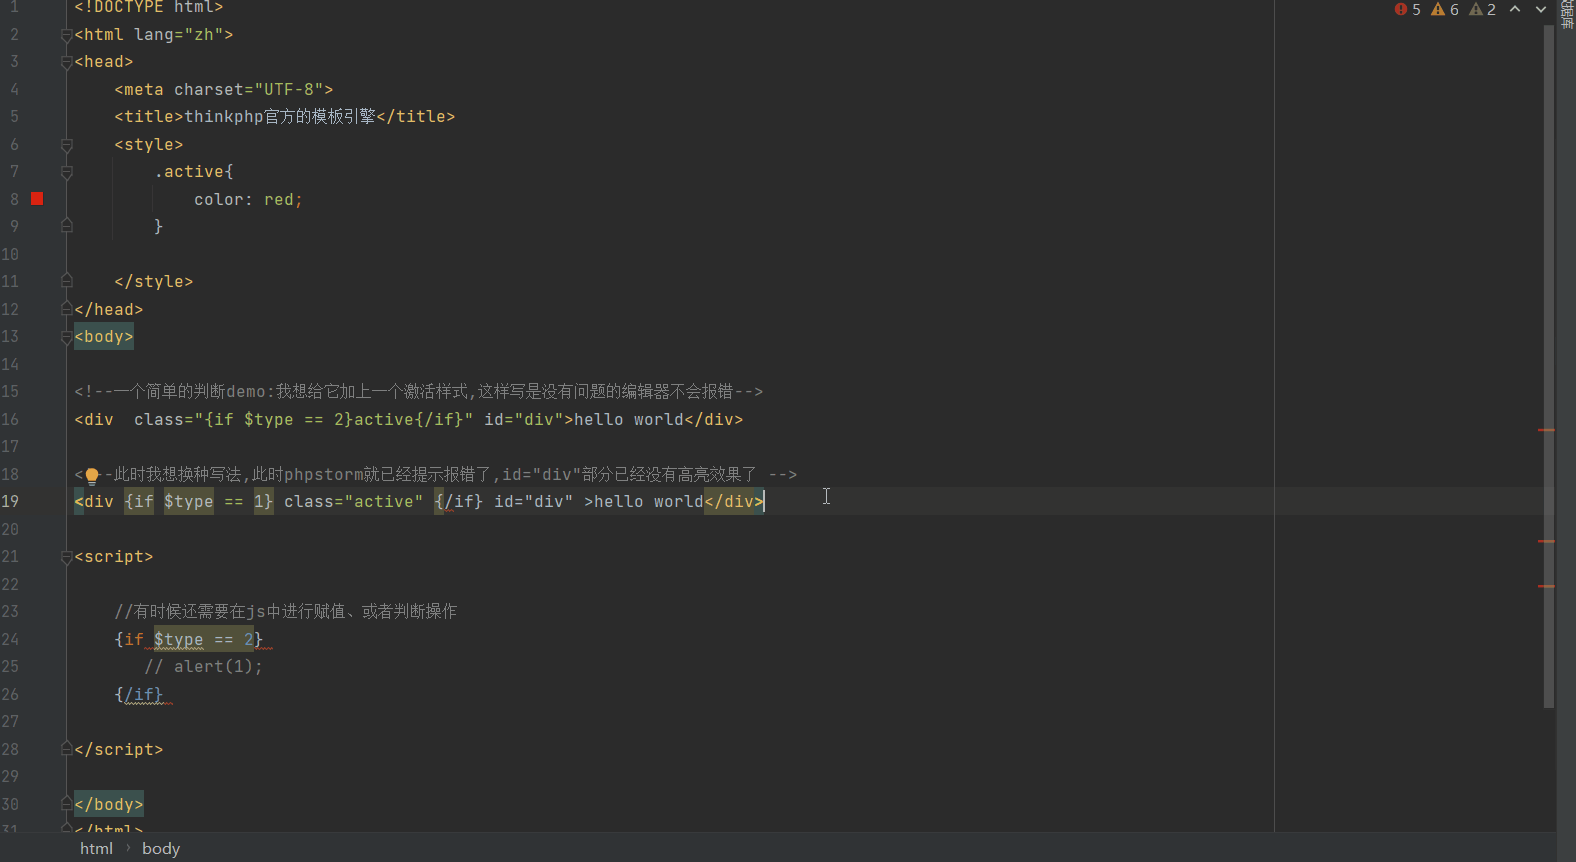Viewport: 1576px width, 862px height.
Task: Click hello world text on line 16
Action: pos(629,420)
